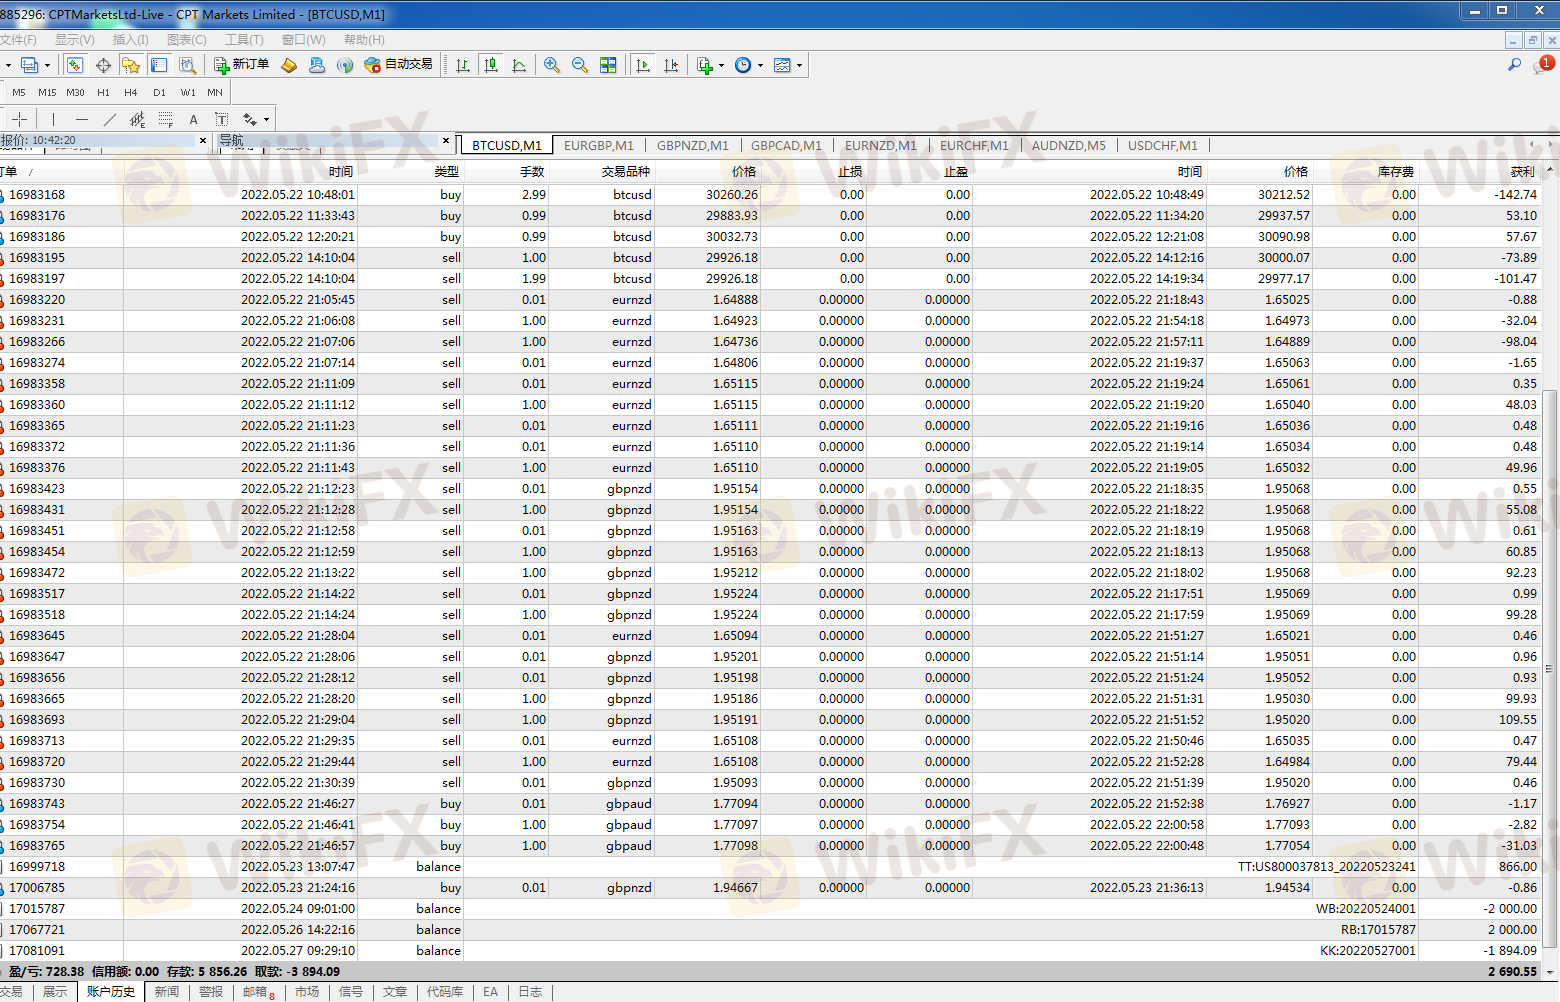This screenshot has height=1002, width=1560.
Task: Open the 邮箱 terminal tab
Action: coord(258,992)
